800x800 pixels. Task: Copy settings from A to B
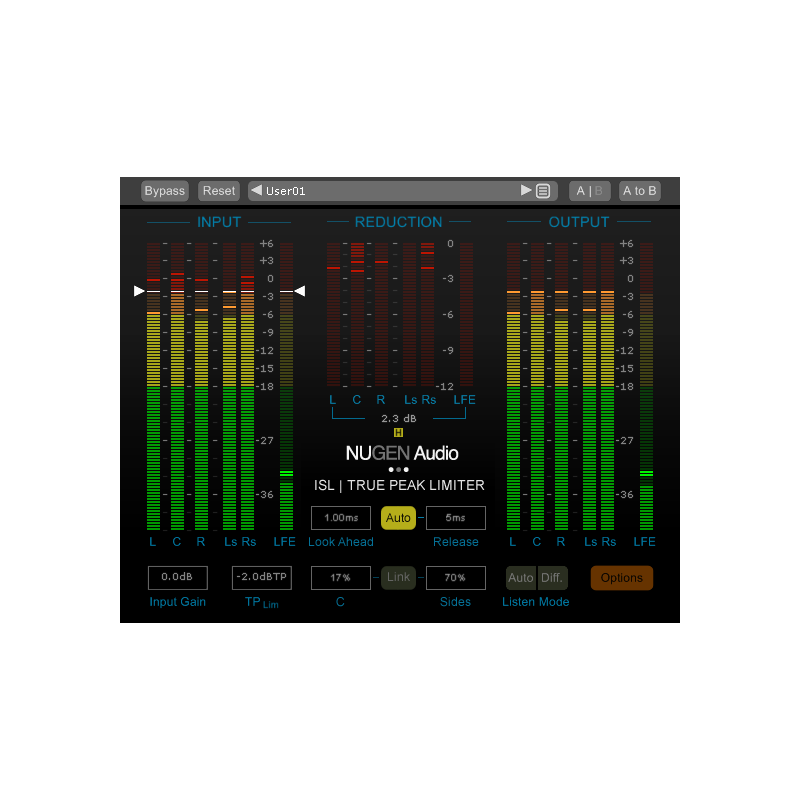pyautogui.click(x=639, y=190)
